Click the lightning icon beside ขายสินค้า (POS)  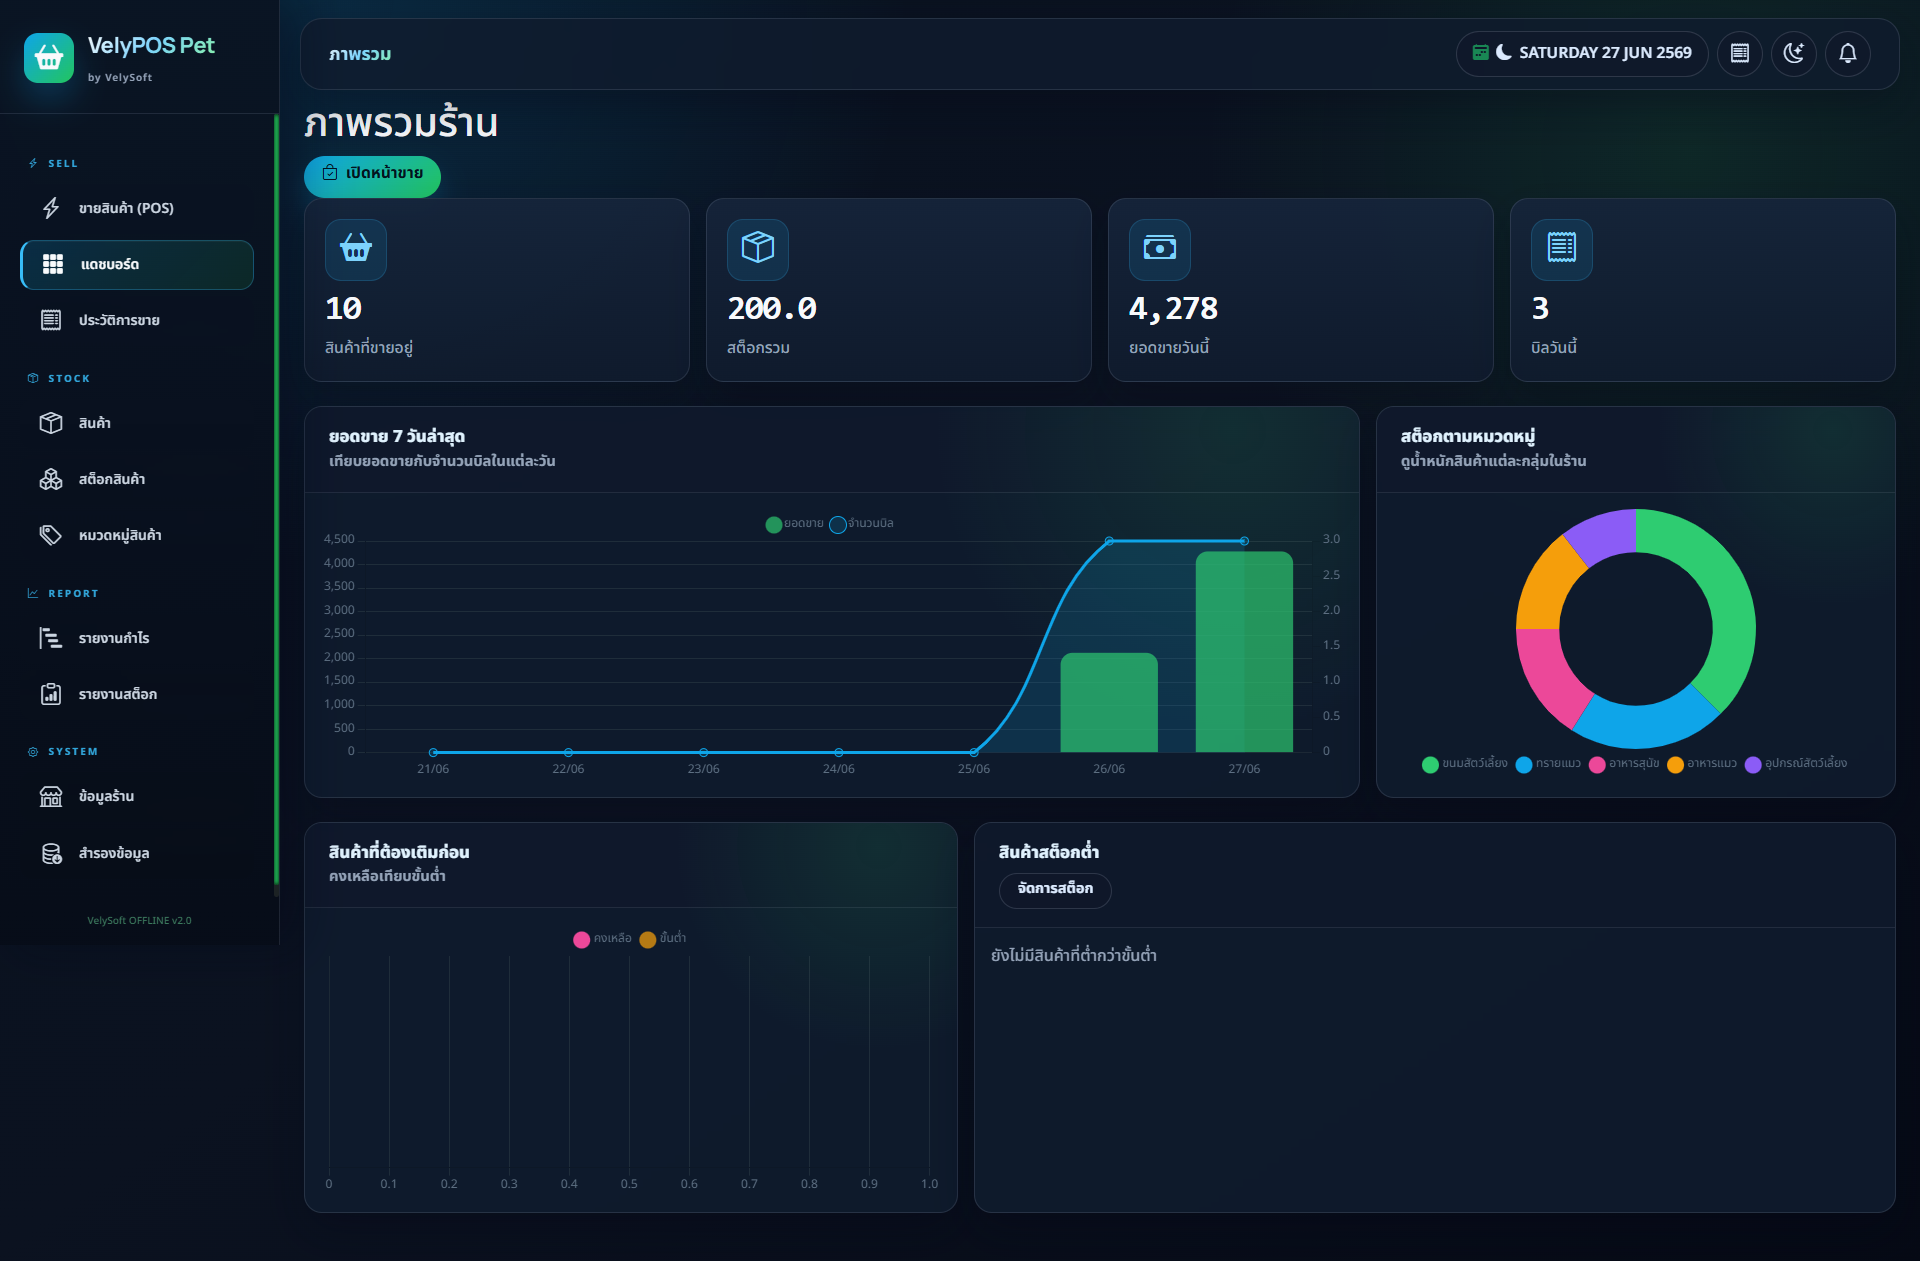[51, 208]
